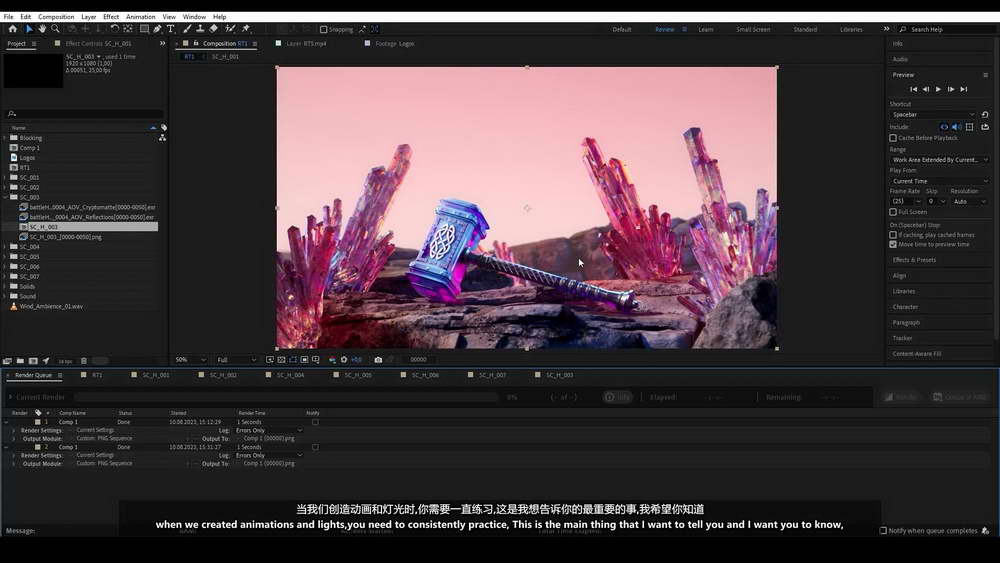Click the show channel color icon
Image resolution: width=1000 pixels, height=563 pixels.
pyautogui.click(x=332, y=360)
